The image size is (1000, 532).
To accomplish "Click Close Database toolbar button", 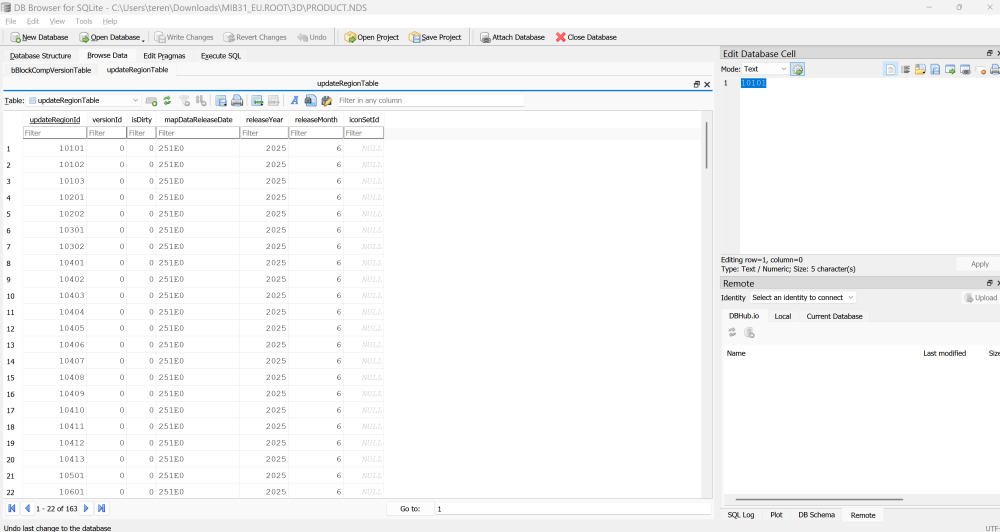I will pos(586,37).
